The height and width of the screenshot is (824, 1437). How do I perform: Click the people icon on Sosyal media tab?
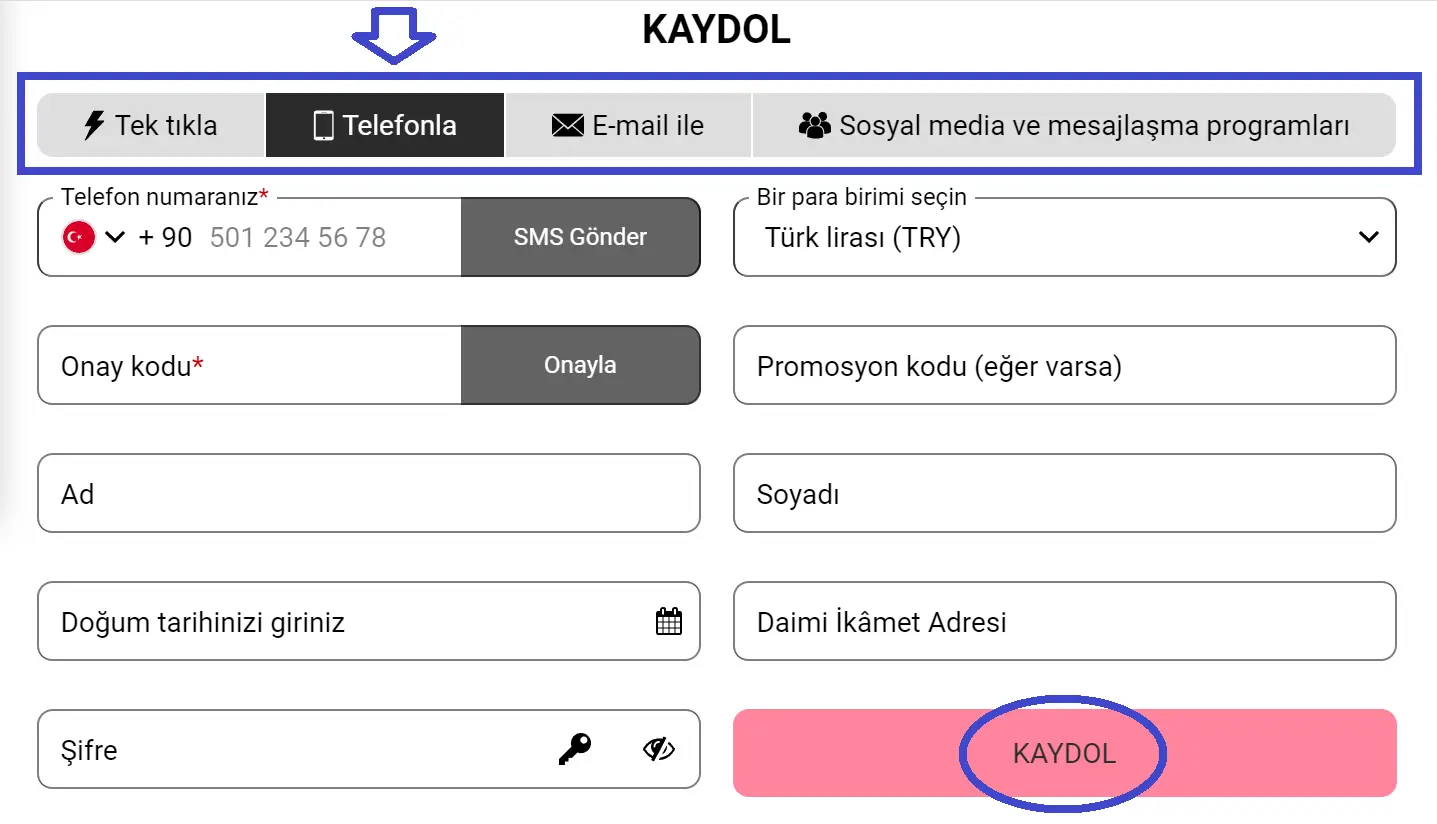click(x=815, y=124)
